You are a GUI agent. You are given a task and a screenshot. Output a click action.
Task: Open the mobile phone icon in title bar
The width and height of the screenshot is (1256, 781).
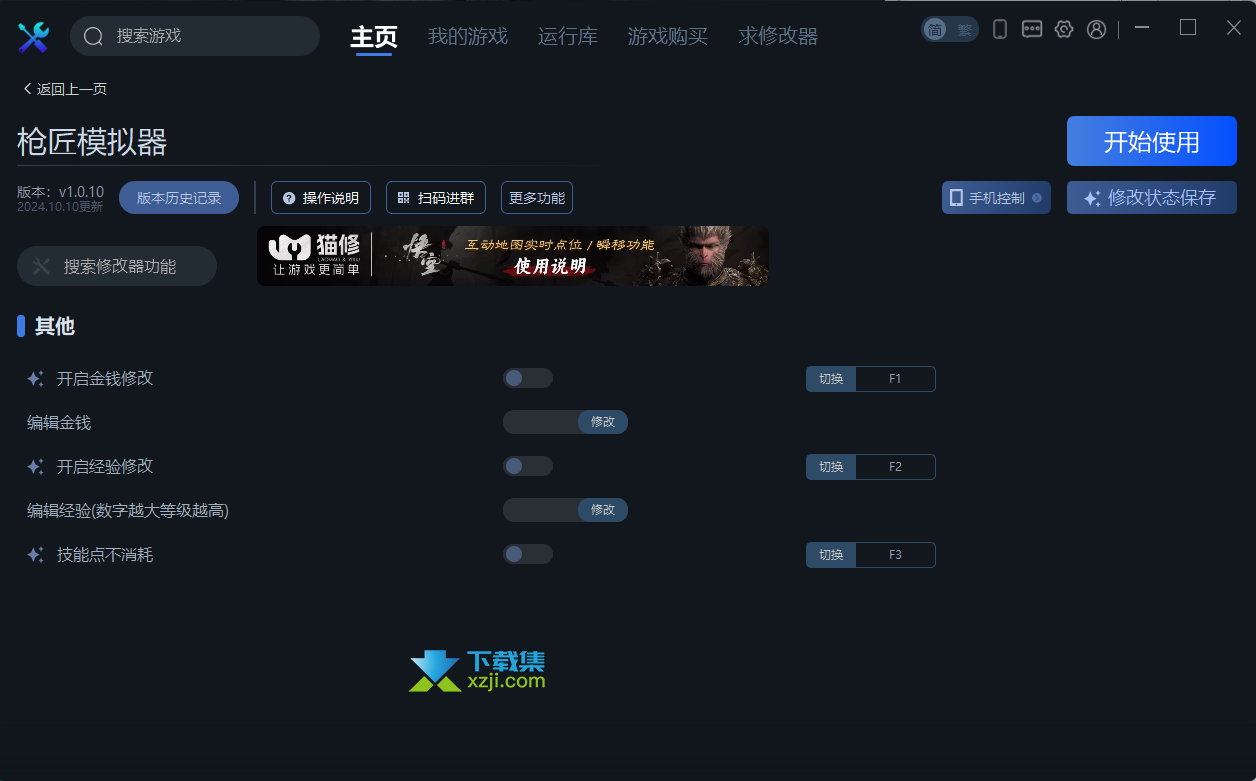(1000, 29)
